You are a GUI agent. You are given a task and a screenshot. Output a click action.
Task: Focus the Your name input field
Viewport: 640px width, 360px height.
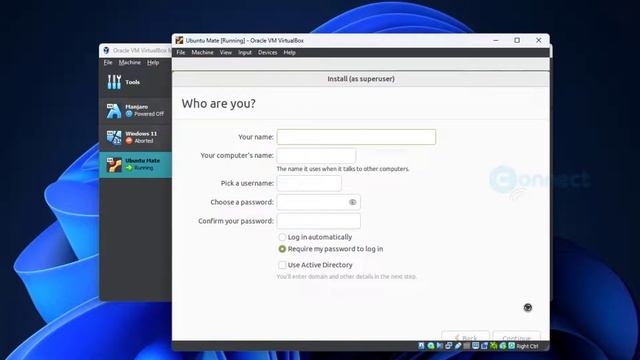(356, 137)
